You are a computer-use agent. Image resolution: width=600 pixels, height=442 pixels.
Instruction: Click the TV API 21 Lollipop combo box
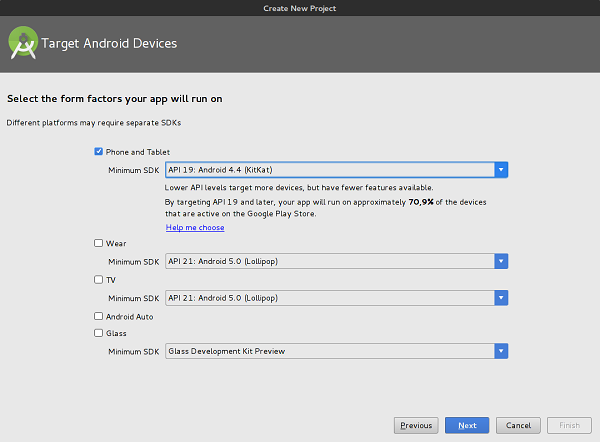point(336,298)
